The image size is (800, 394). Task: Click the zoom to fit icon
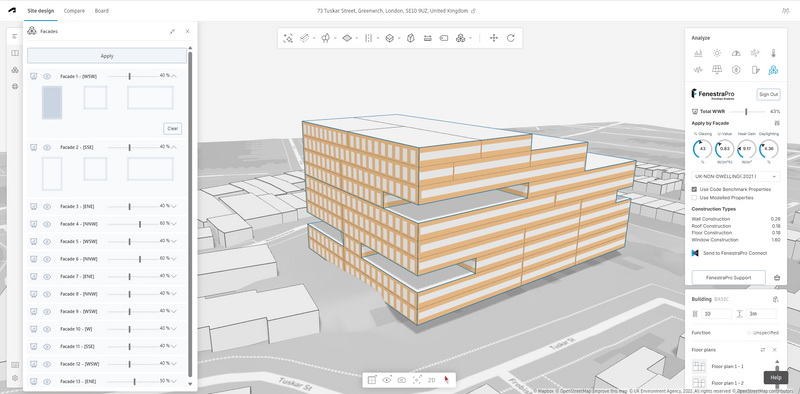point(417,380)
